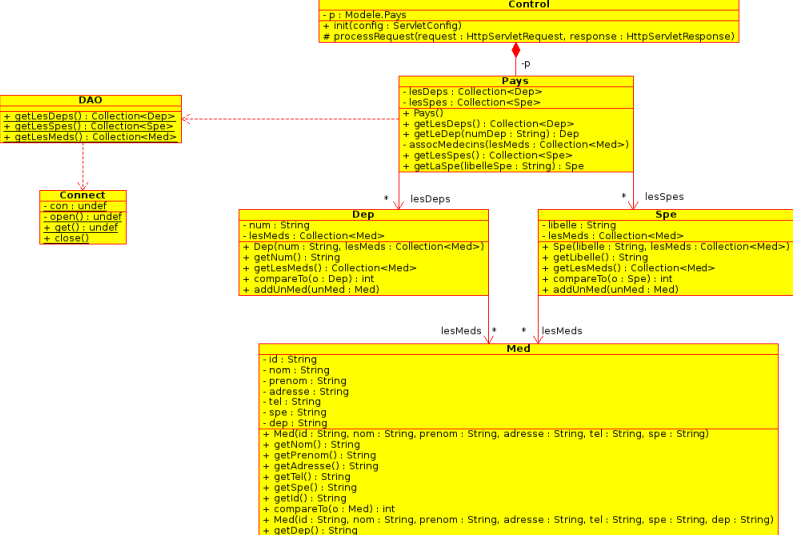This screenshot has height=535, width=793.
Task: Select the processRequest method in Control
Action: pyautogui.click(x=528, y=36)
